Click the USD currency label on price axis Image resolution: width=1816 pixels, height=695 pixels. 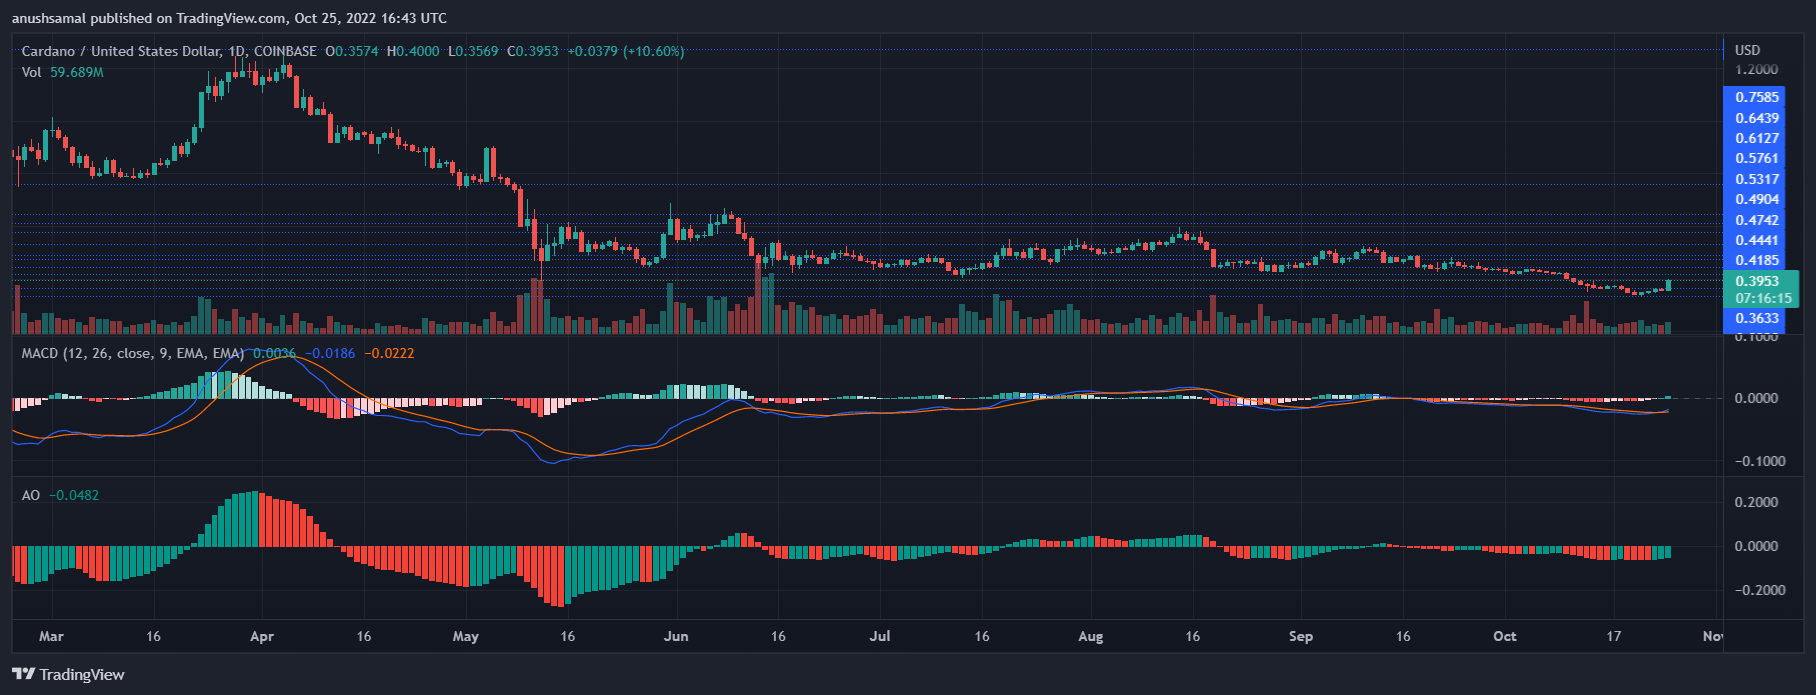coord(1747,50)
